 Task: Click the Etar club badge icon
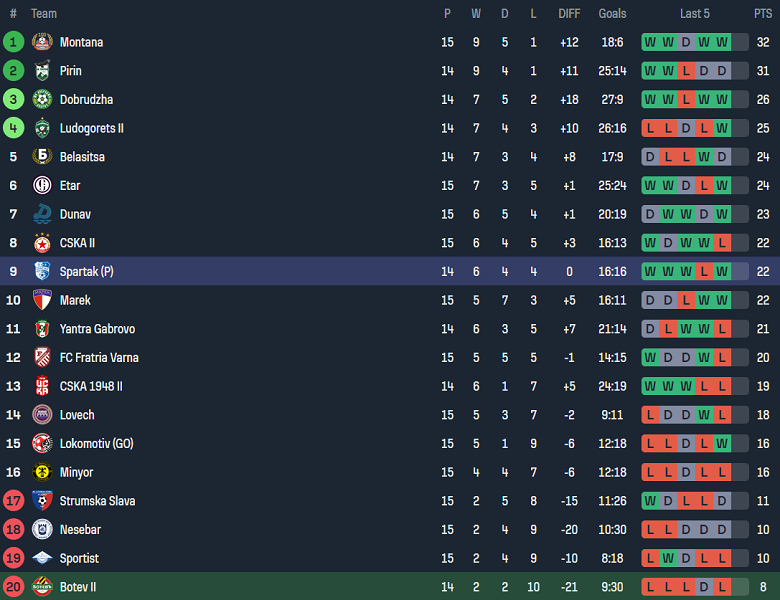(x=42, y=186)
